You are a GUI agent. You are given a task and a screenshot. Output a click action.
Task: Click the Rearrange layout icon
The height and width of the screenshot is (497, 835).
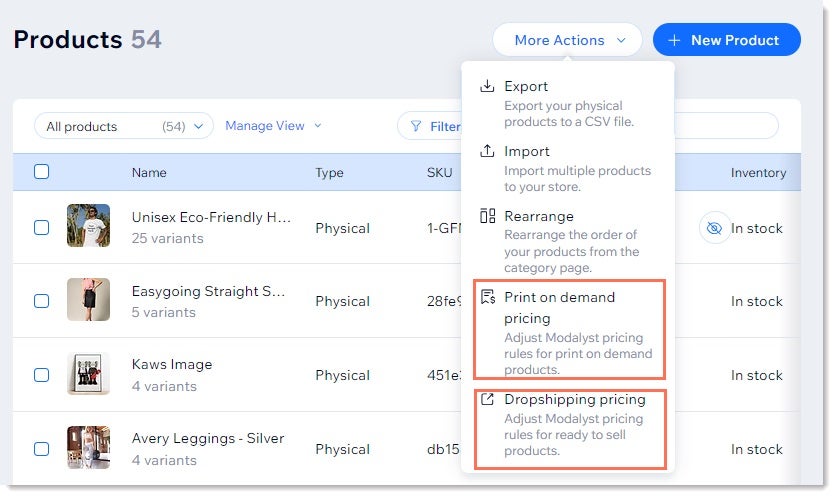(x=488, y=217)
